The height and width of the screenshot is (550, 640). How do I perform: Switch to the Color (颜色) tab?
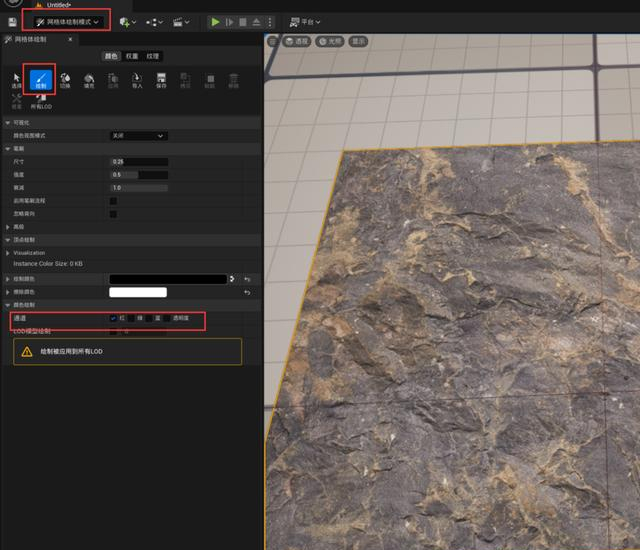pyautogui.click(x=111, y=56)
